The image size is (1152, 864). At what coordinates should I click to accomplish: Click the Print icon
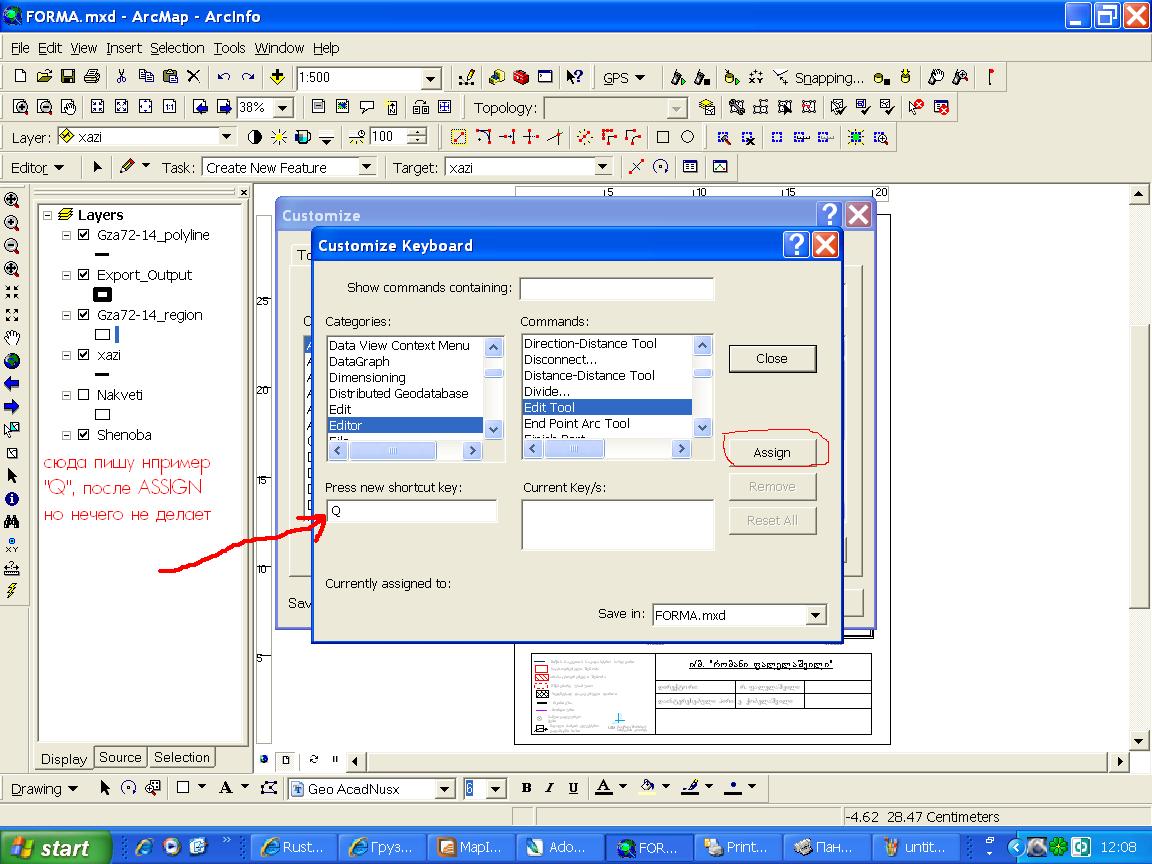pyautogui.click(x=92, y=76)
